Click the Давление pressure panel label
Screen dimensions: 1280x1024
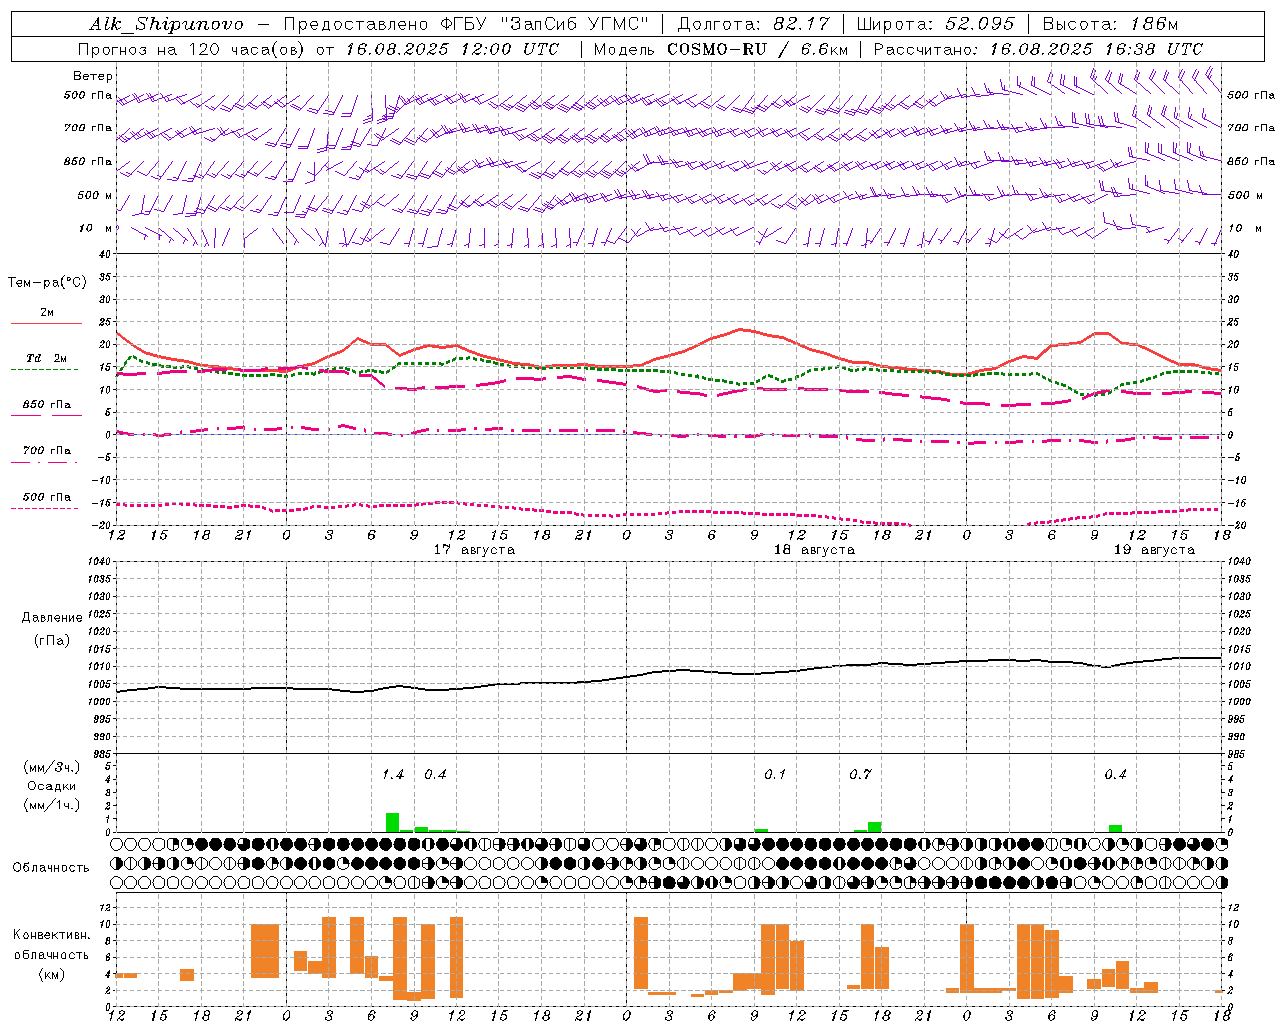[x=52, y=618]
